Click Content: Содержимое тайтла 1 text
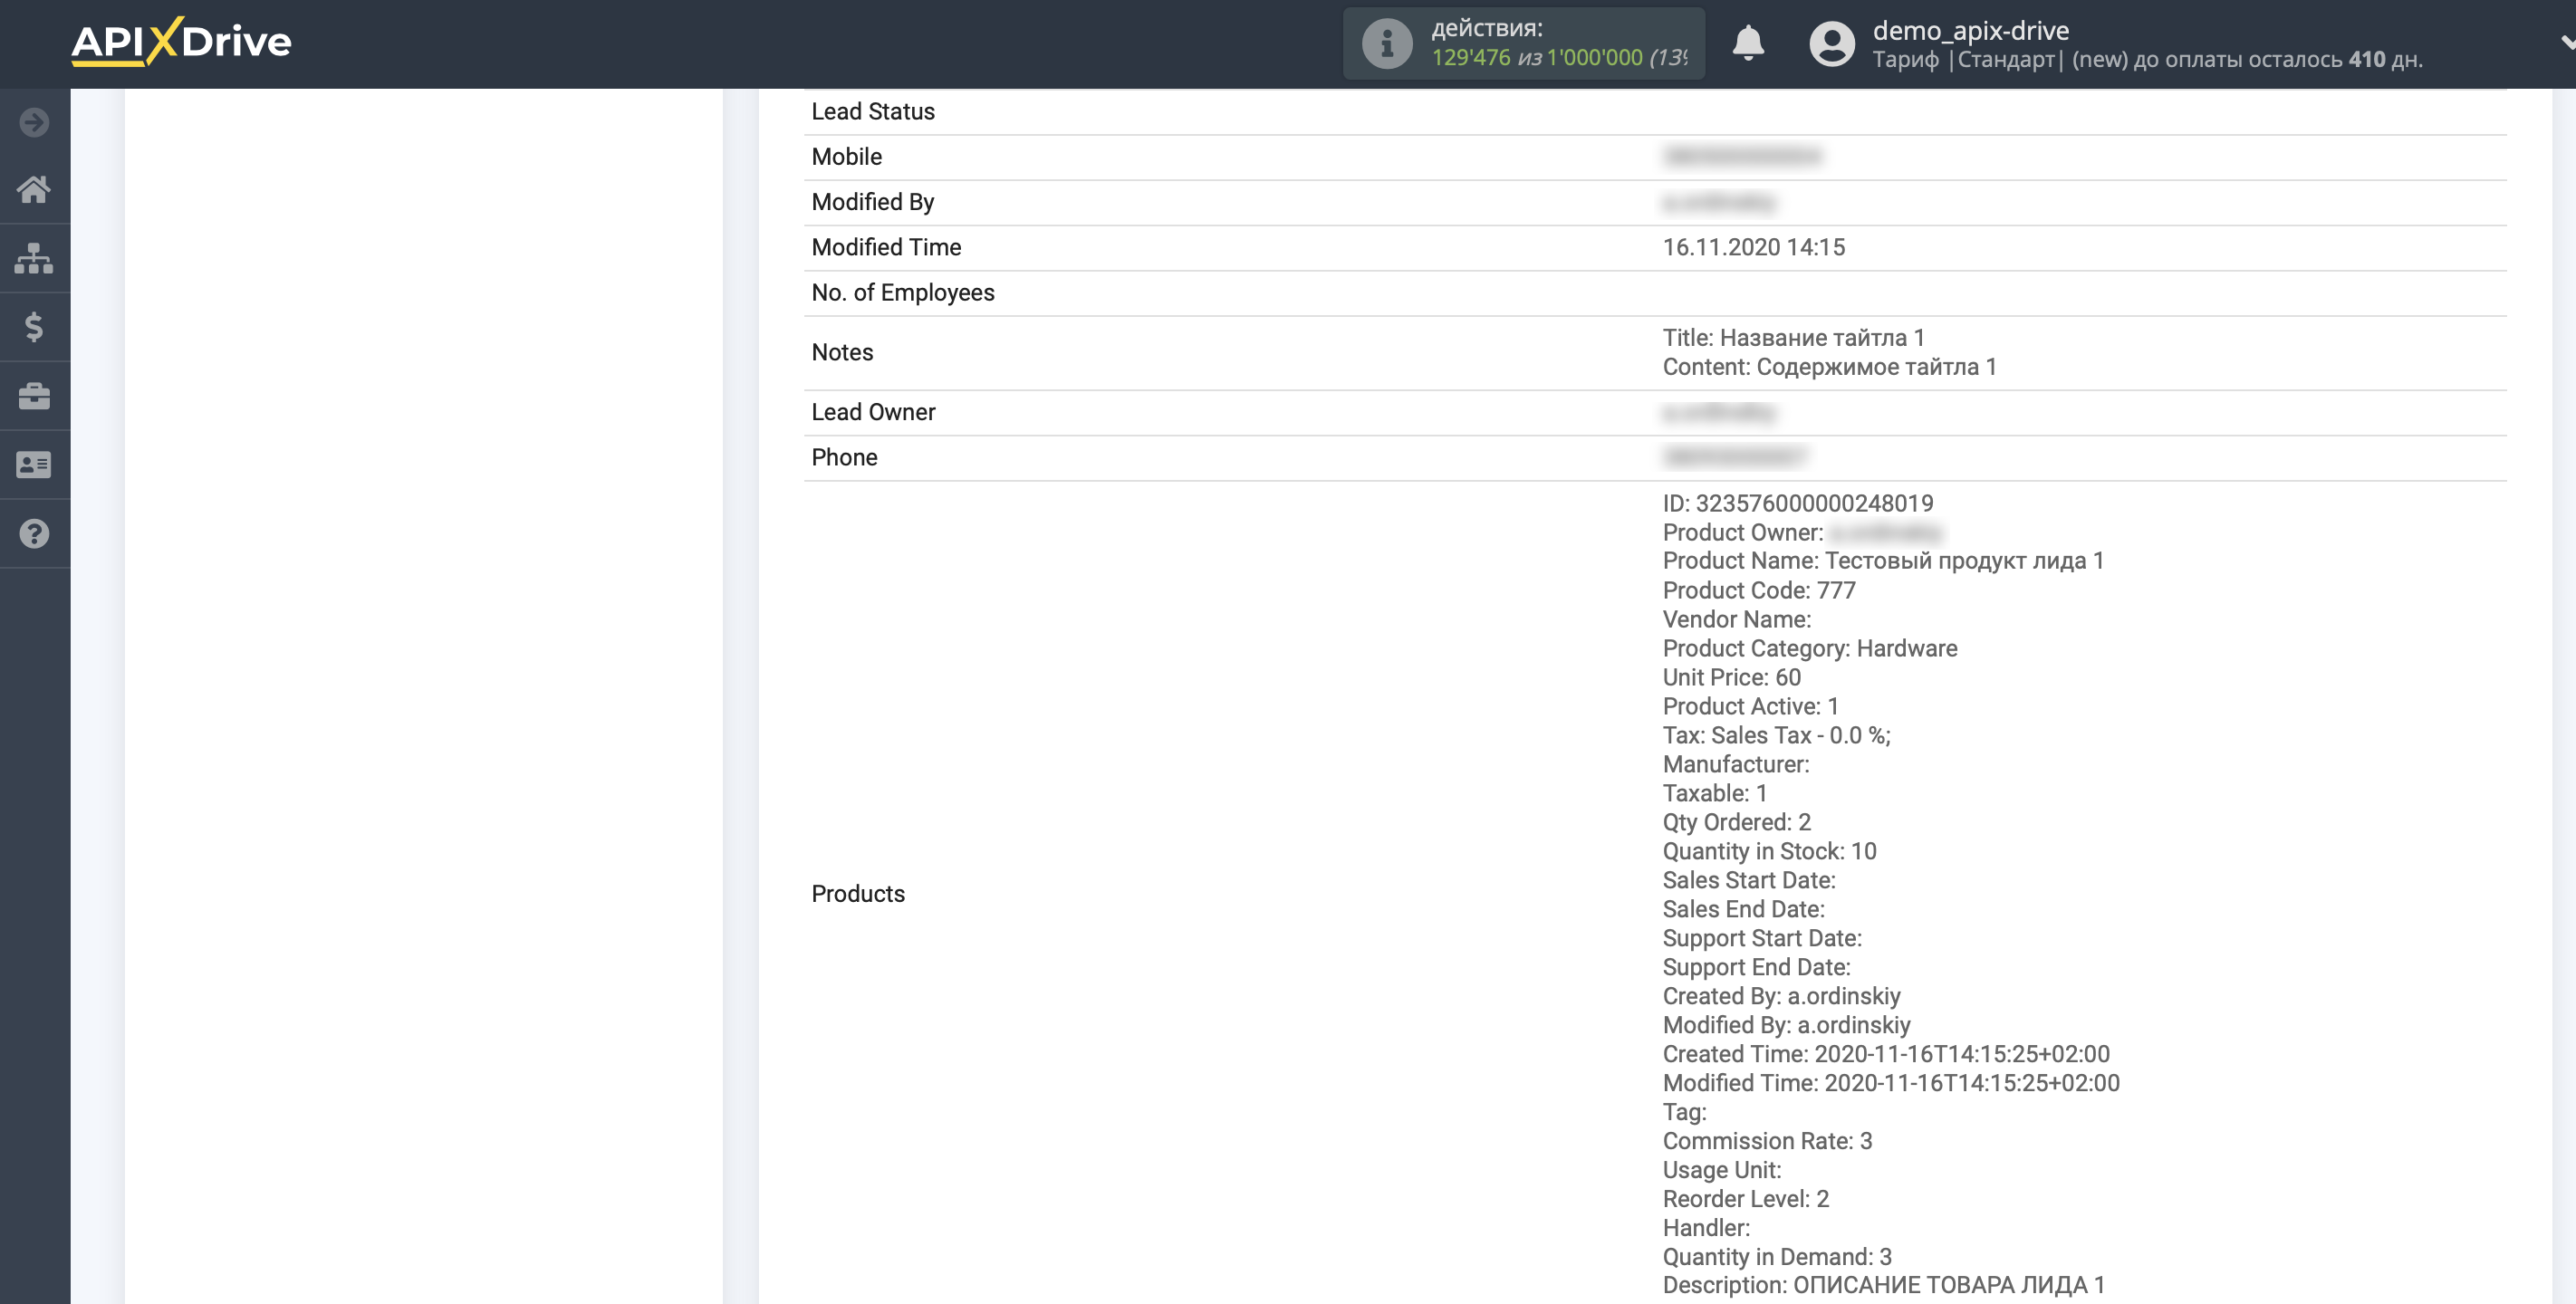 point(1829,367)
